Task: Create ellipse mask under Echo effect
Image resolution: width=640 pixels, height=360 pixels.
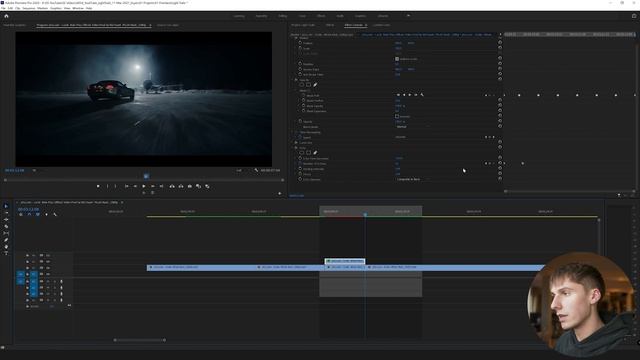Action: point(302,153)
